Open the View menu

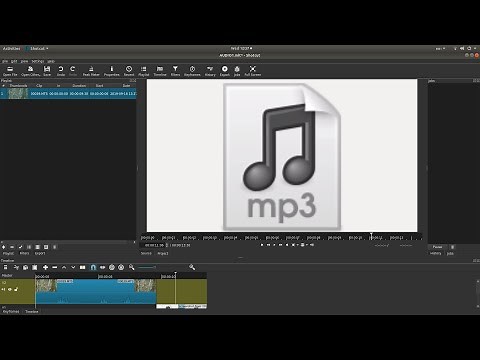[24, 61]
